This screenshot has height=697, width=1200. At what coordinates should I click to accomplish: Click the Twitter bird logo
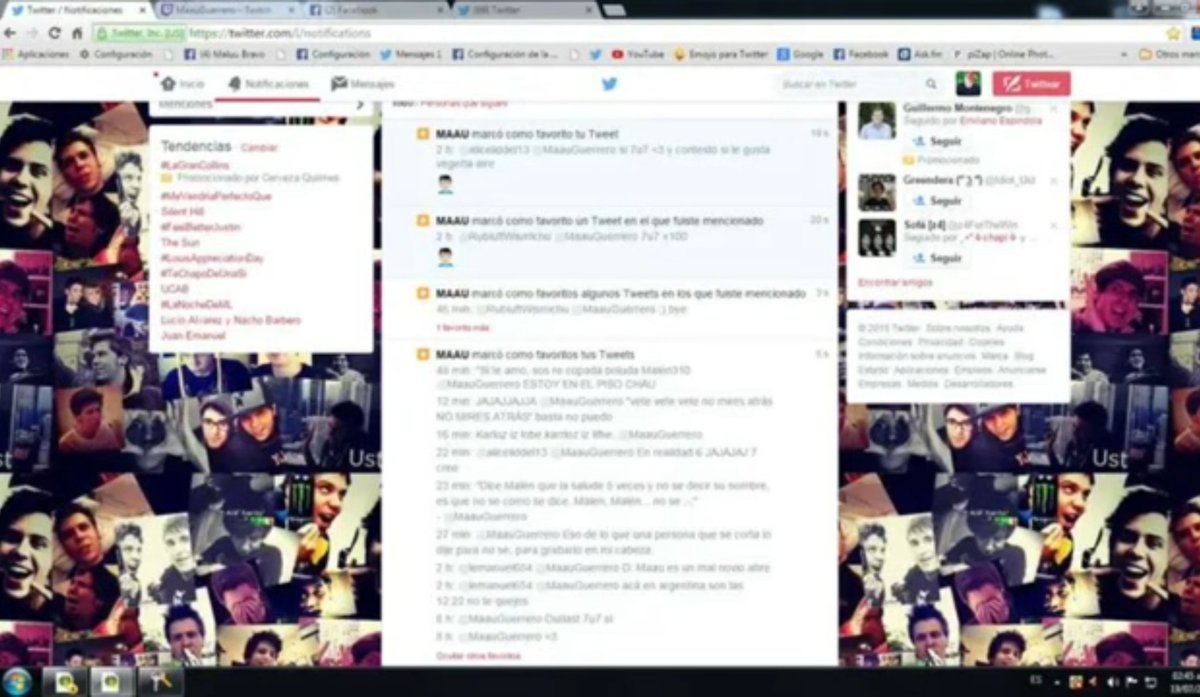coord(609,84)
